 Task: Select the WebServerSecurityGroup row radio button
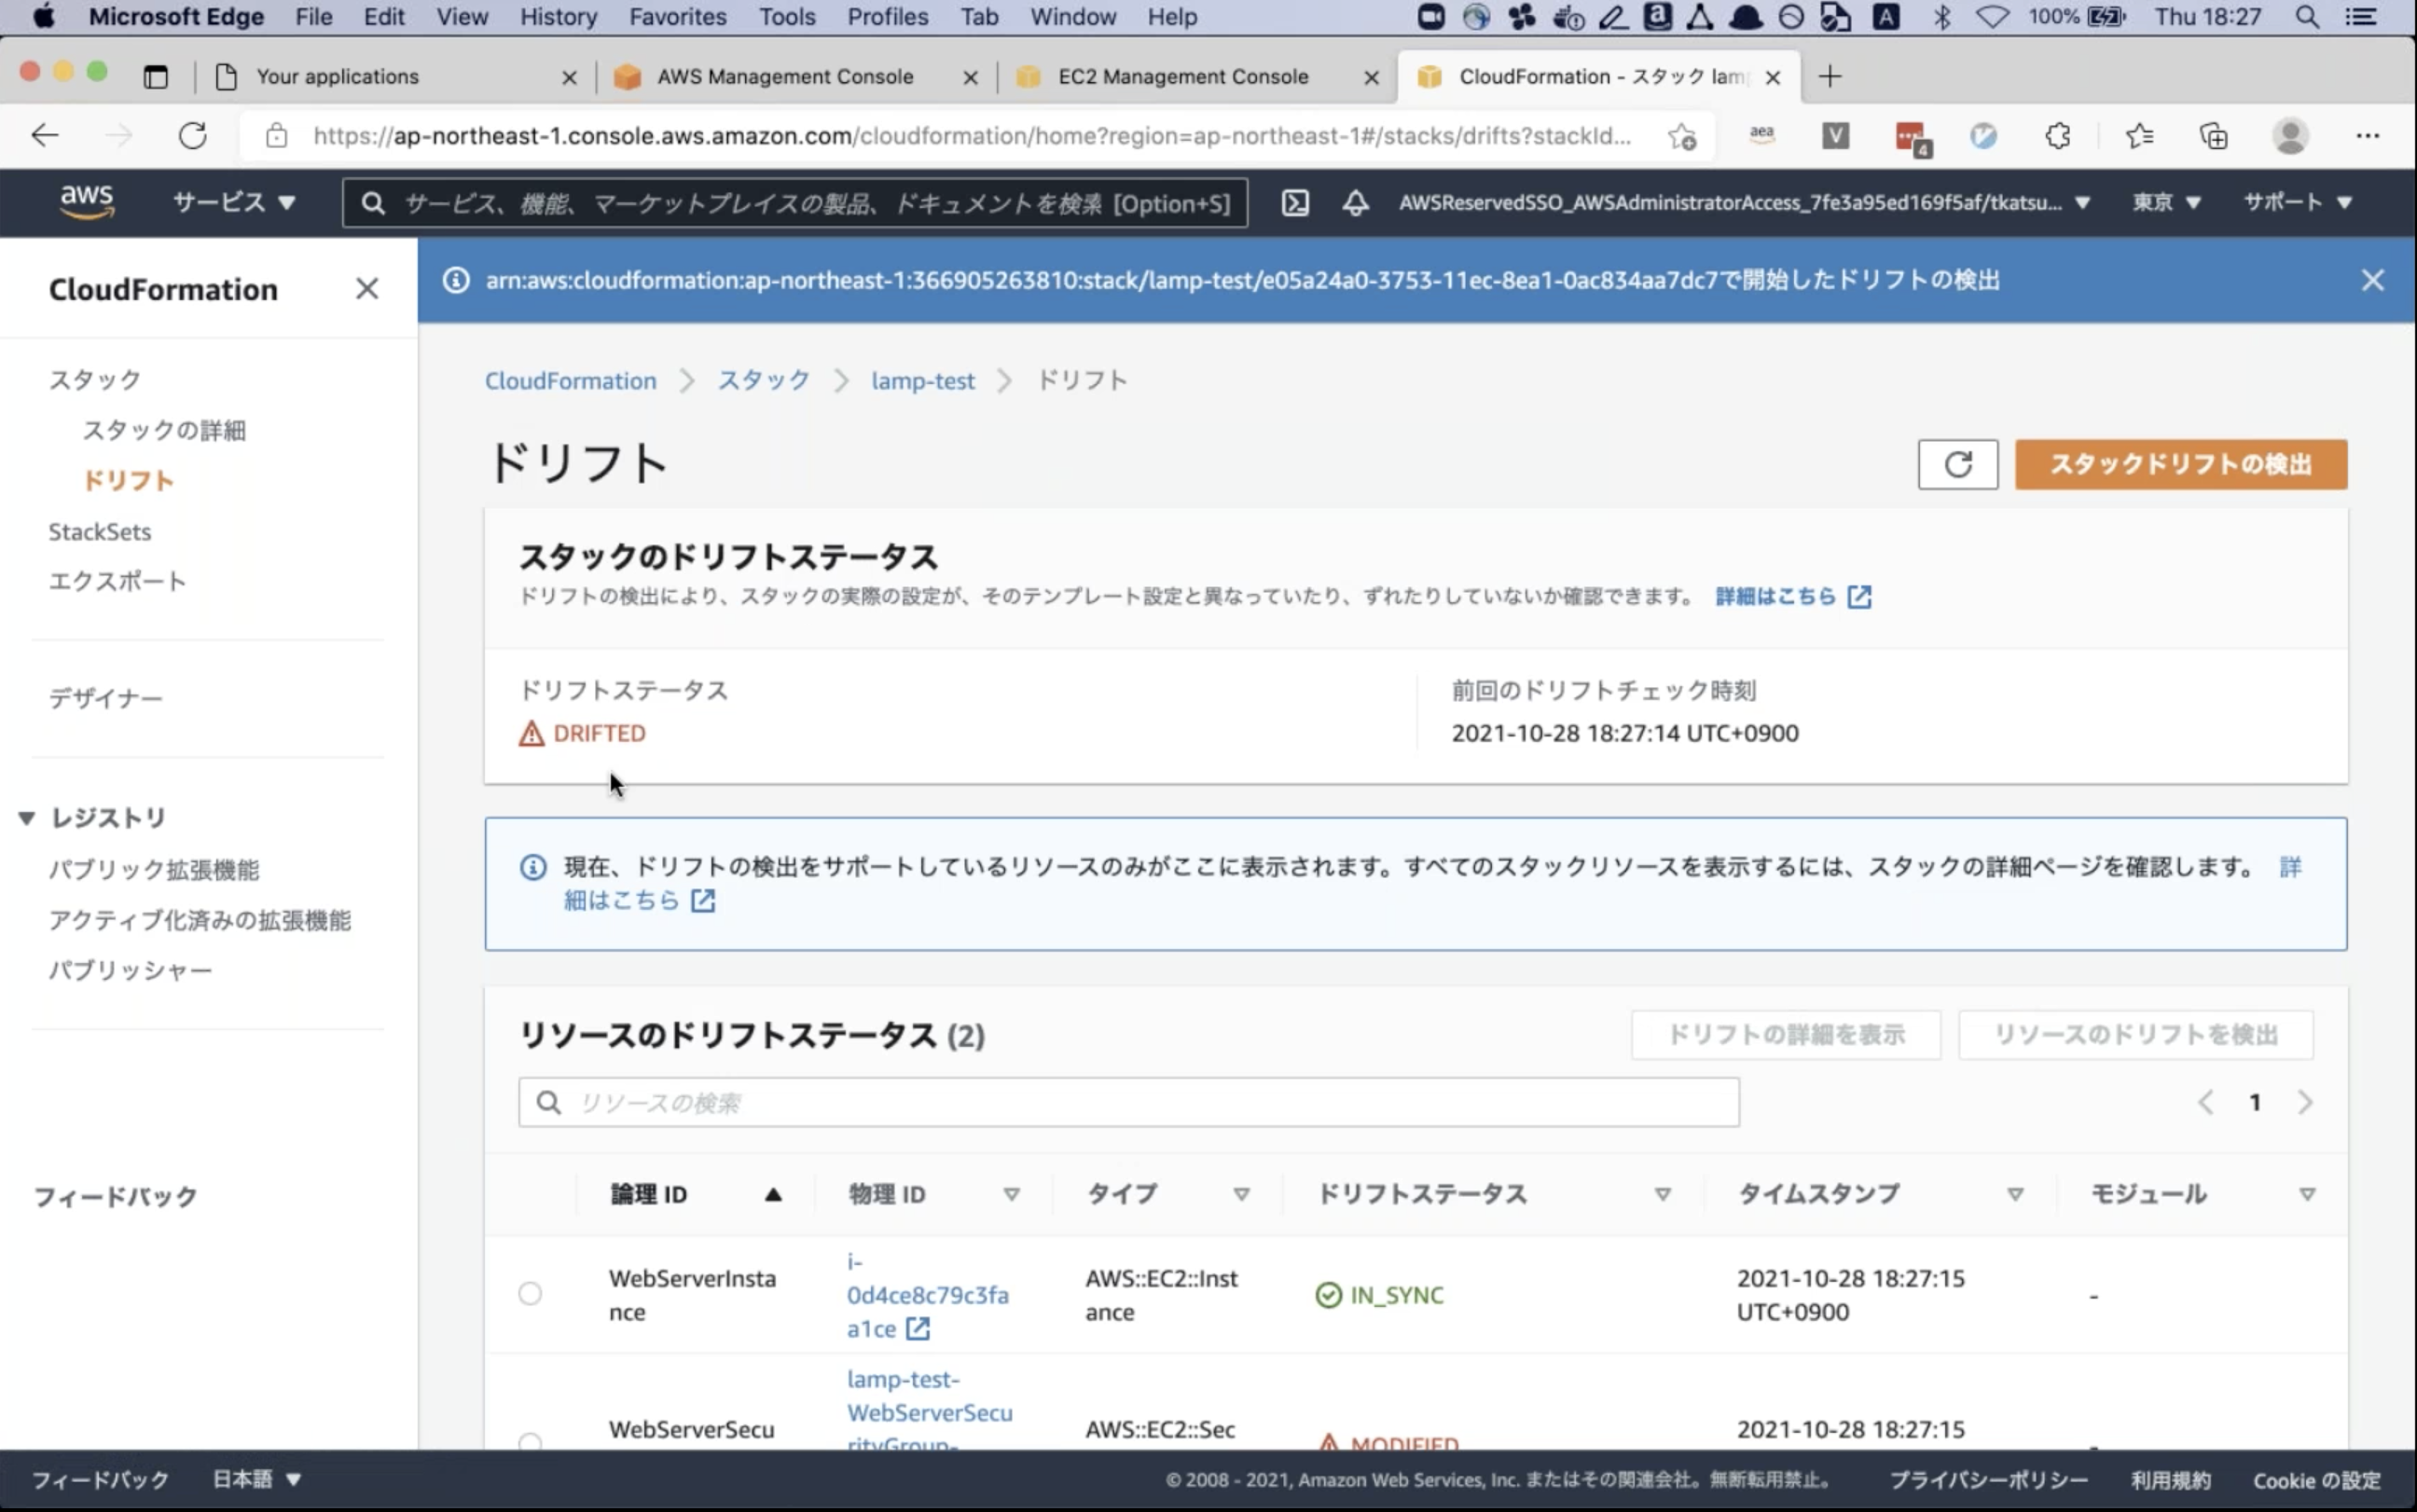pos(530,1441)
